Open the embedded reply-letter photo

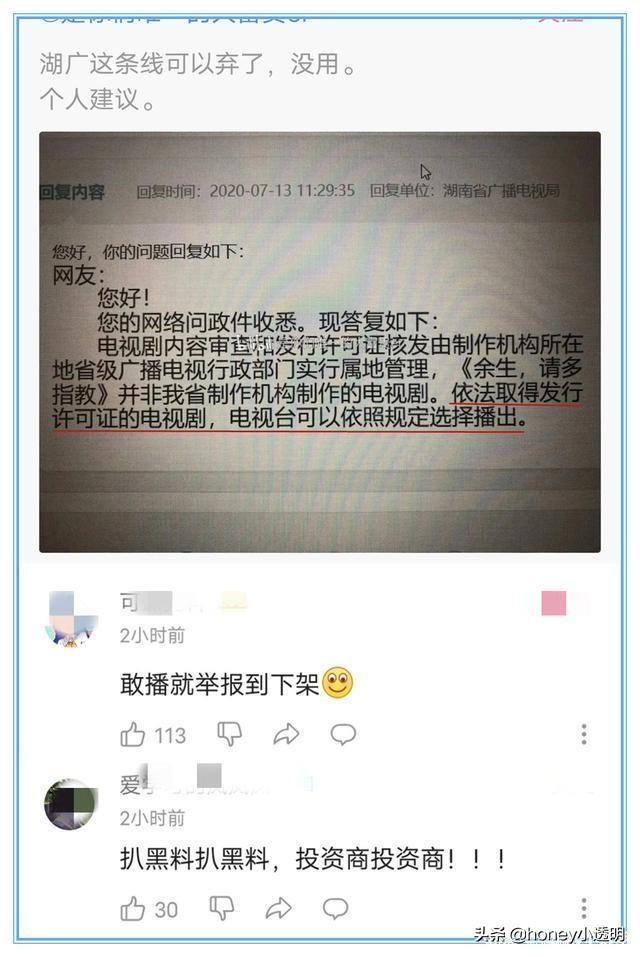pyautogui.click(x=320, y=342)
